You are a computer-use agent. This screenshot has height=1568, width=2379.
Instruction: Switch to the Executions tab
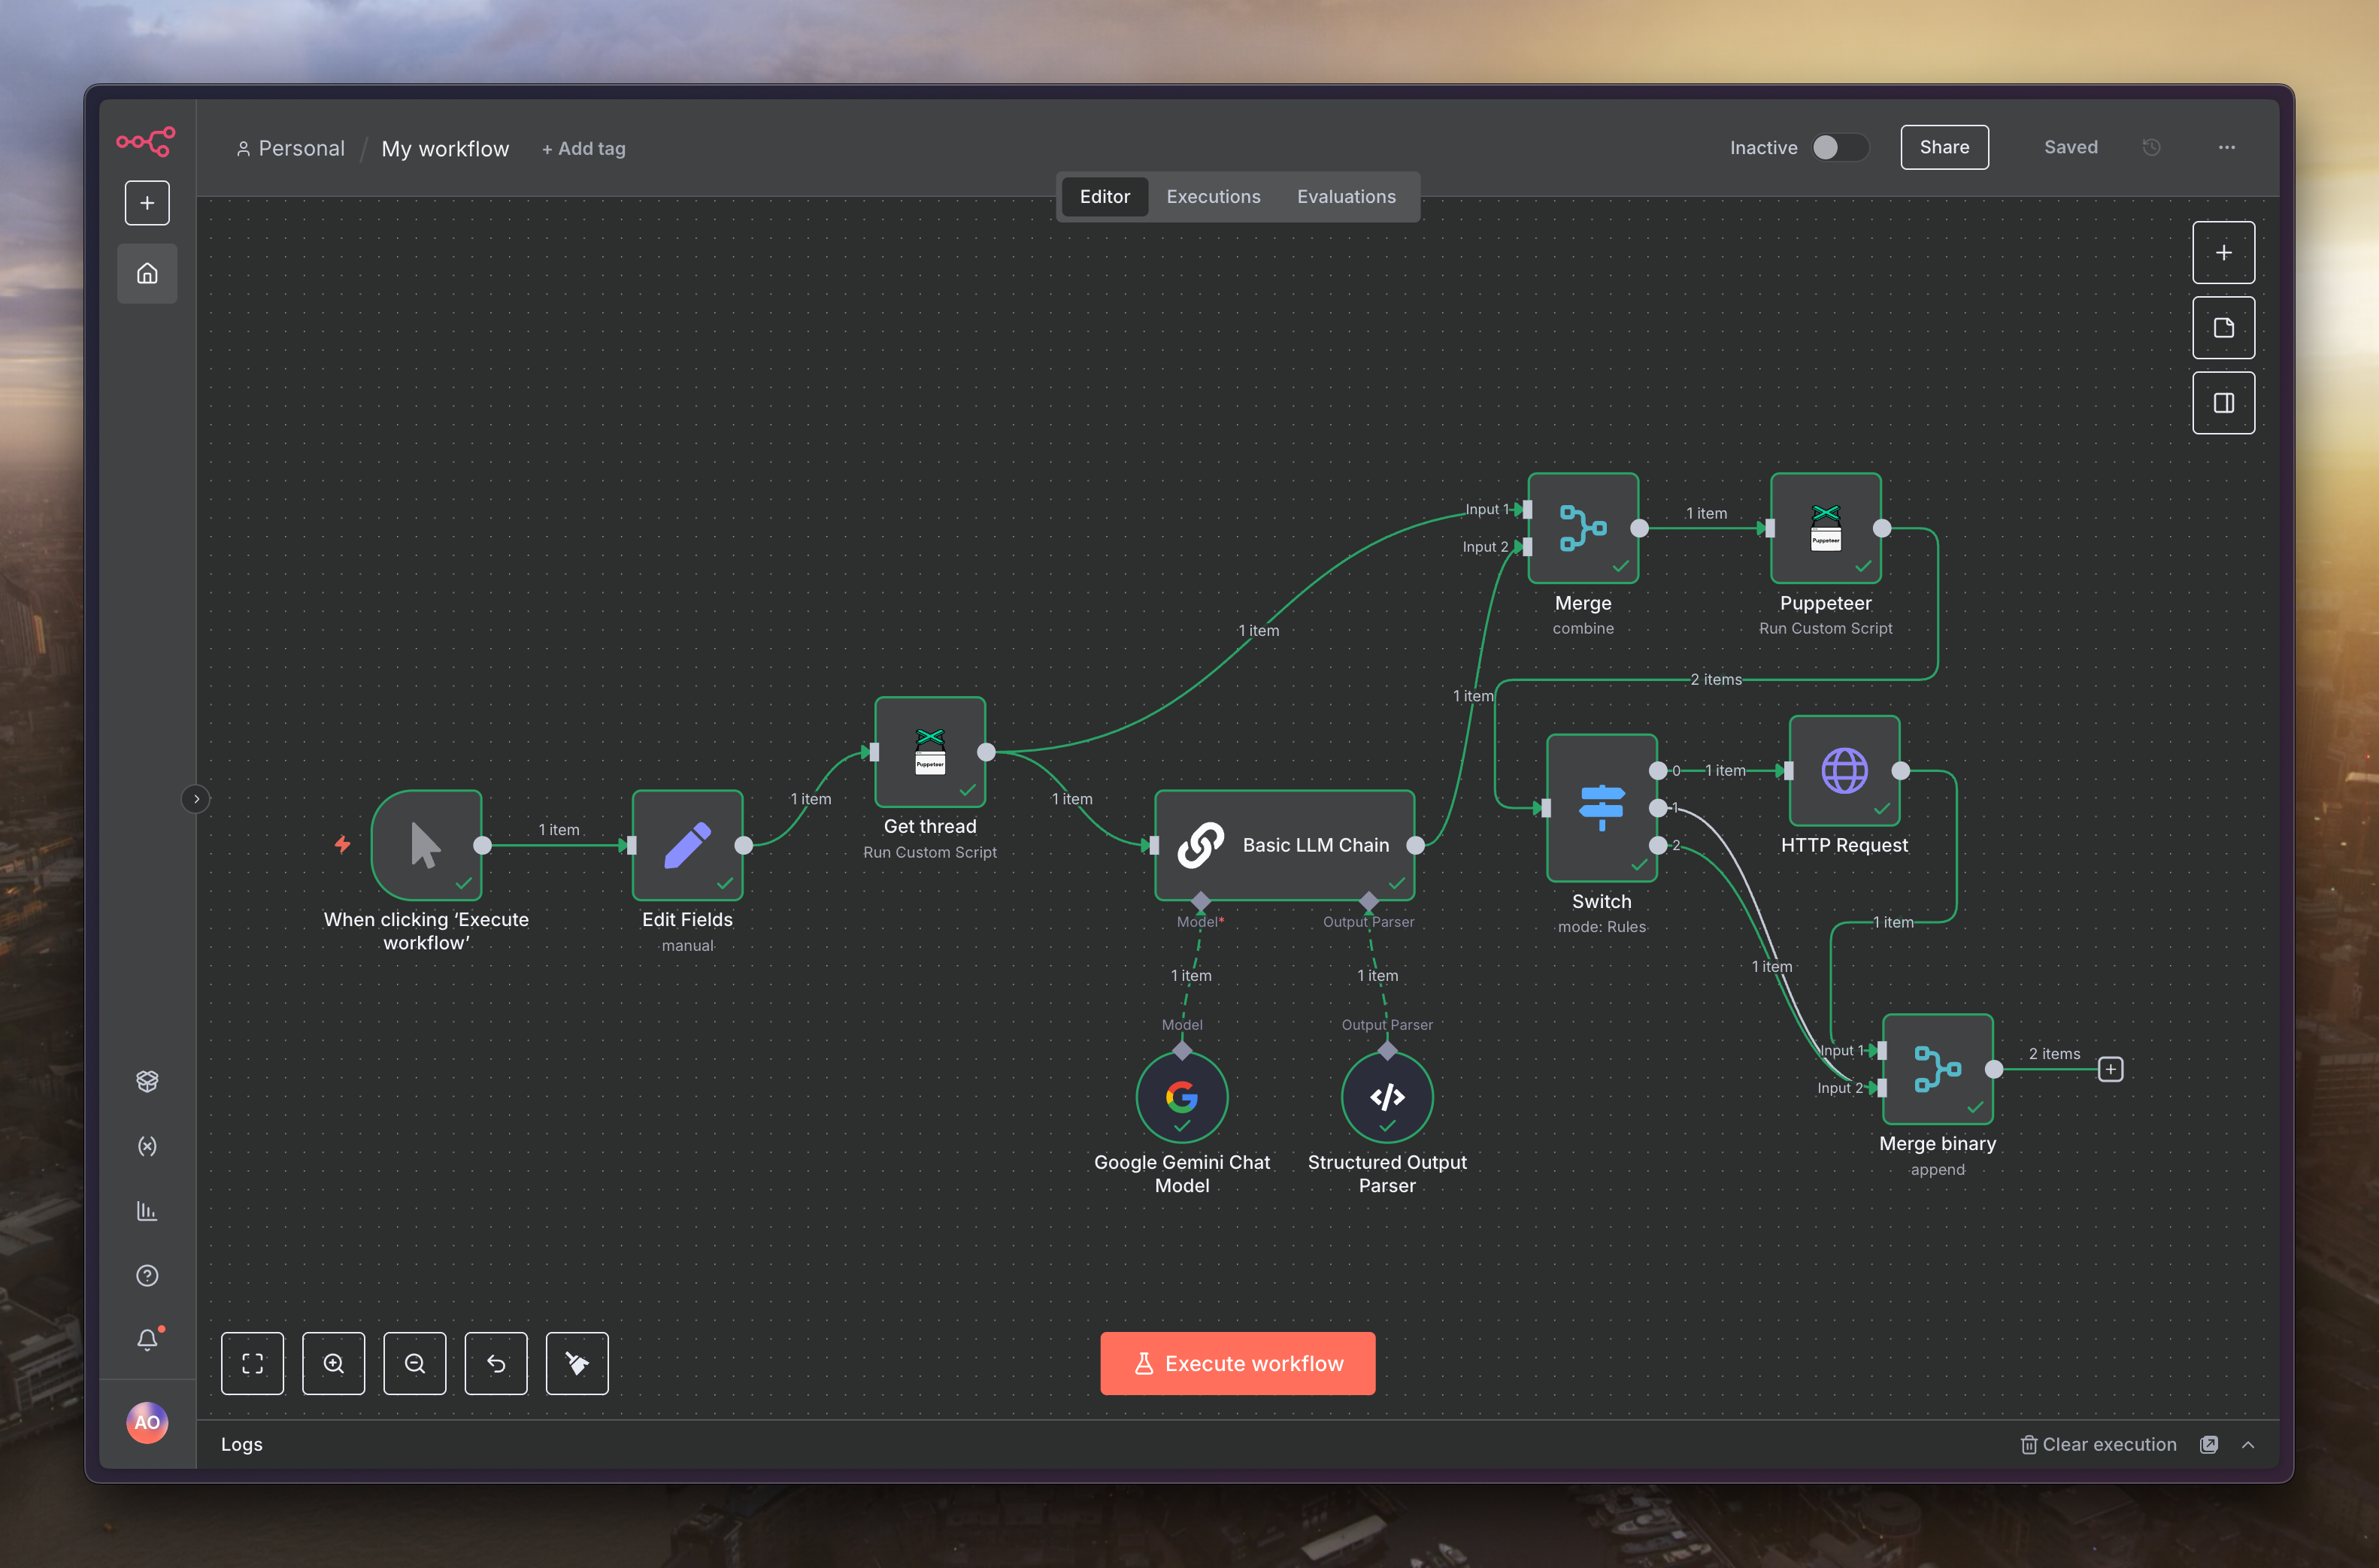(1213, 197)
